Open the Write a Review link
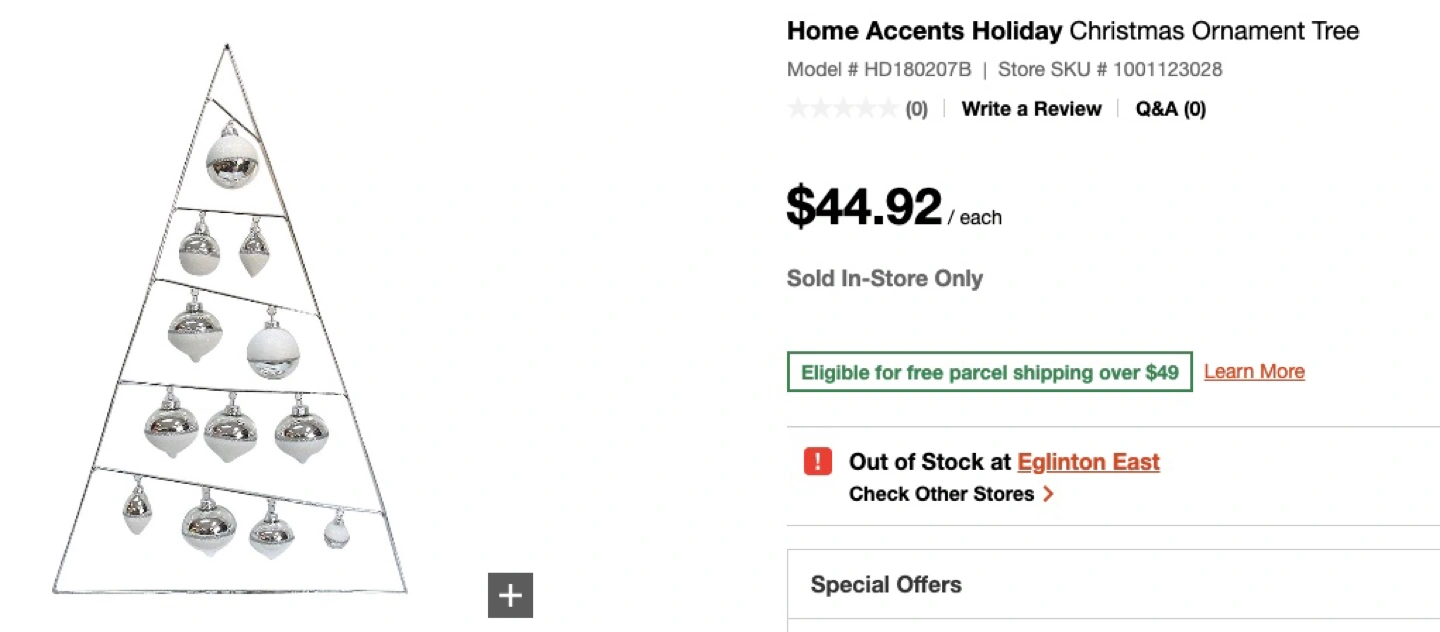The width and height of the screenshot is (1440, 632). [1031, 109]
